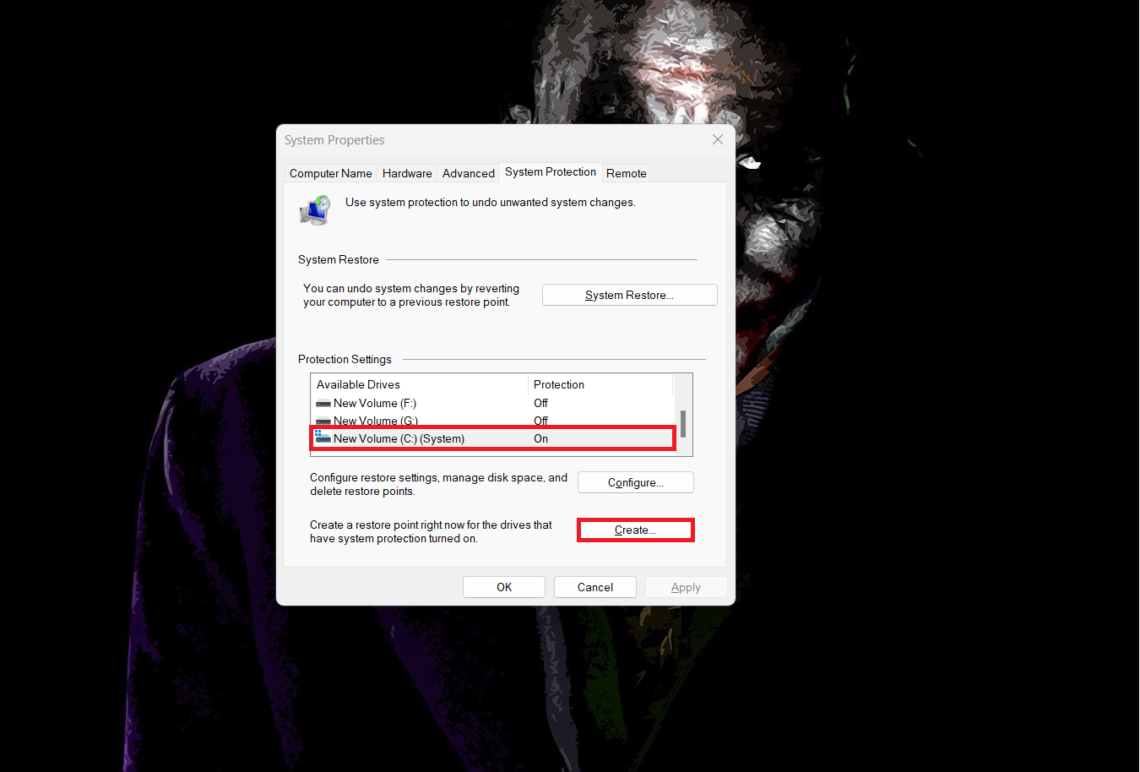Image resolution: width=1140 pixels, height=772 pixels.
Task: Open restore settings via the Configure button
Action: (635, 482)
